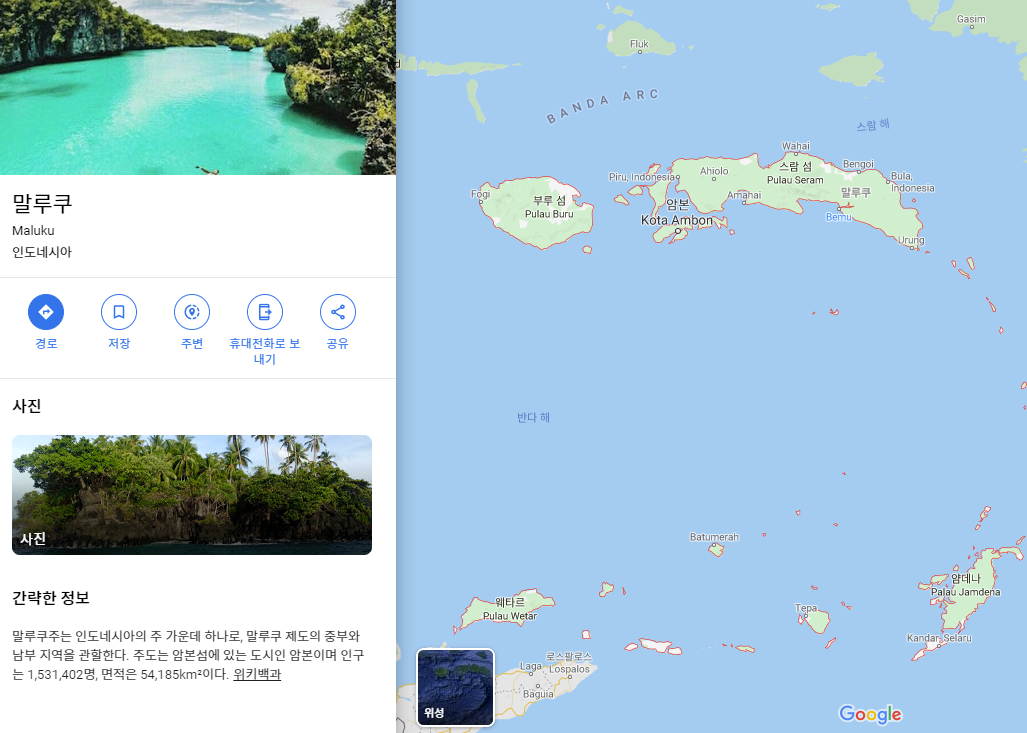Screen dimensions: 1027x733
Task: Open the 위키백과 link
Action: 257,674
